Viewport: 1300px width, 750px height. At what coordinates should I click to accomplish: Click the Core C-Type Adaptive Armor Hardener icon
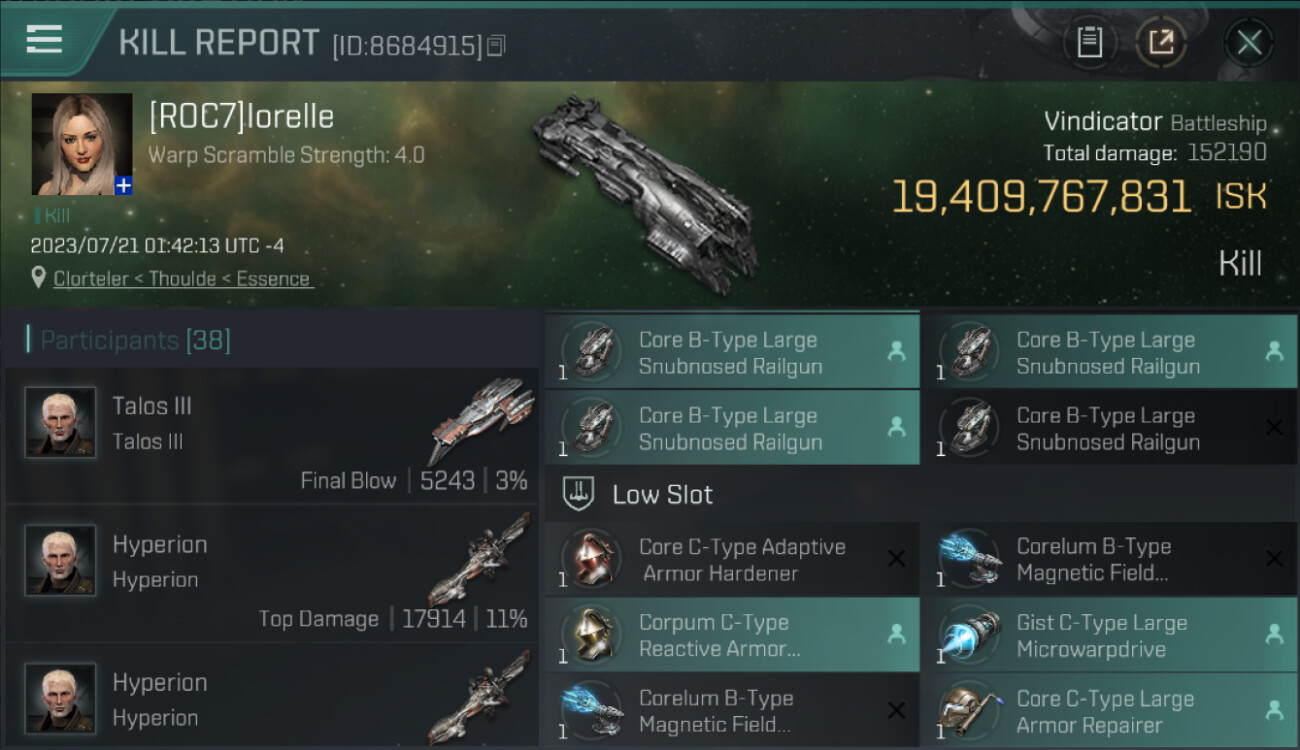(x=593, y=559)
